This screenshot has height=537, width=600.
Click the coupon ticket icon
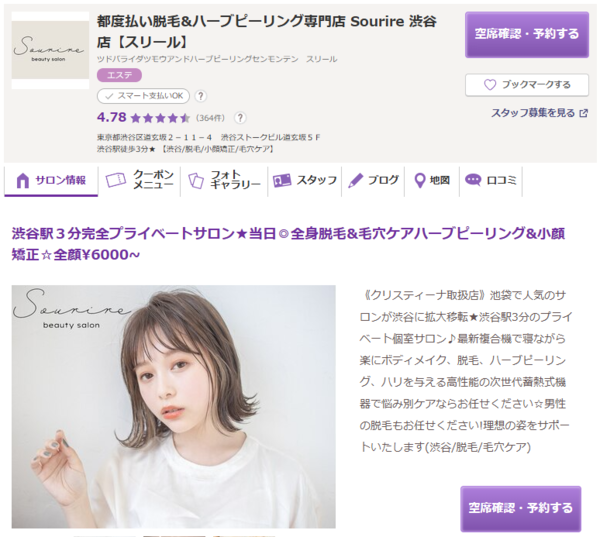click(x=116, y=180)
